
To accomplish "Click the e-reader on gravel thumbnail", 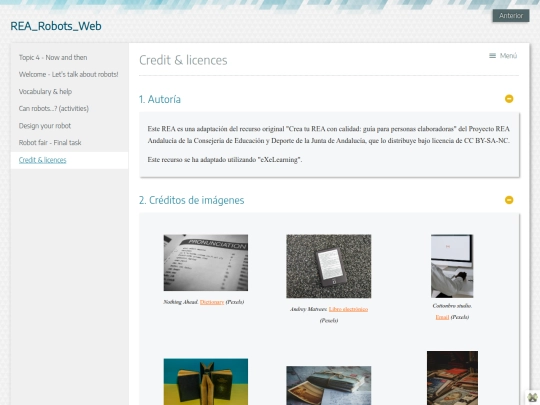I will pyautogui.click(x=329, y=266).
